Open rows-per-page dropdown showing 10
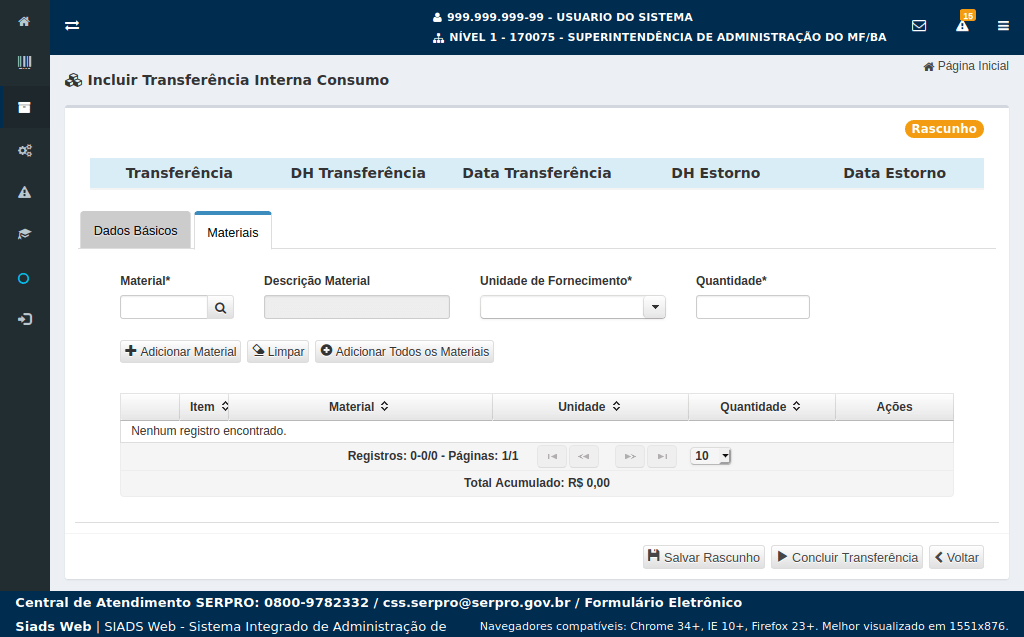This screenshot has height=637, width=1024. pyautogui.click(x=711, y=456)
